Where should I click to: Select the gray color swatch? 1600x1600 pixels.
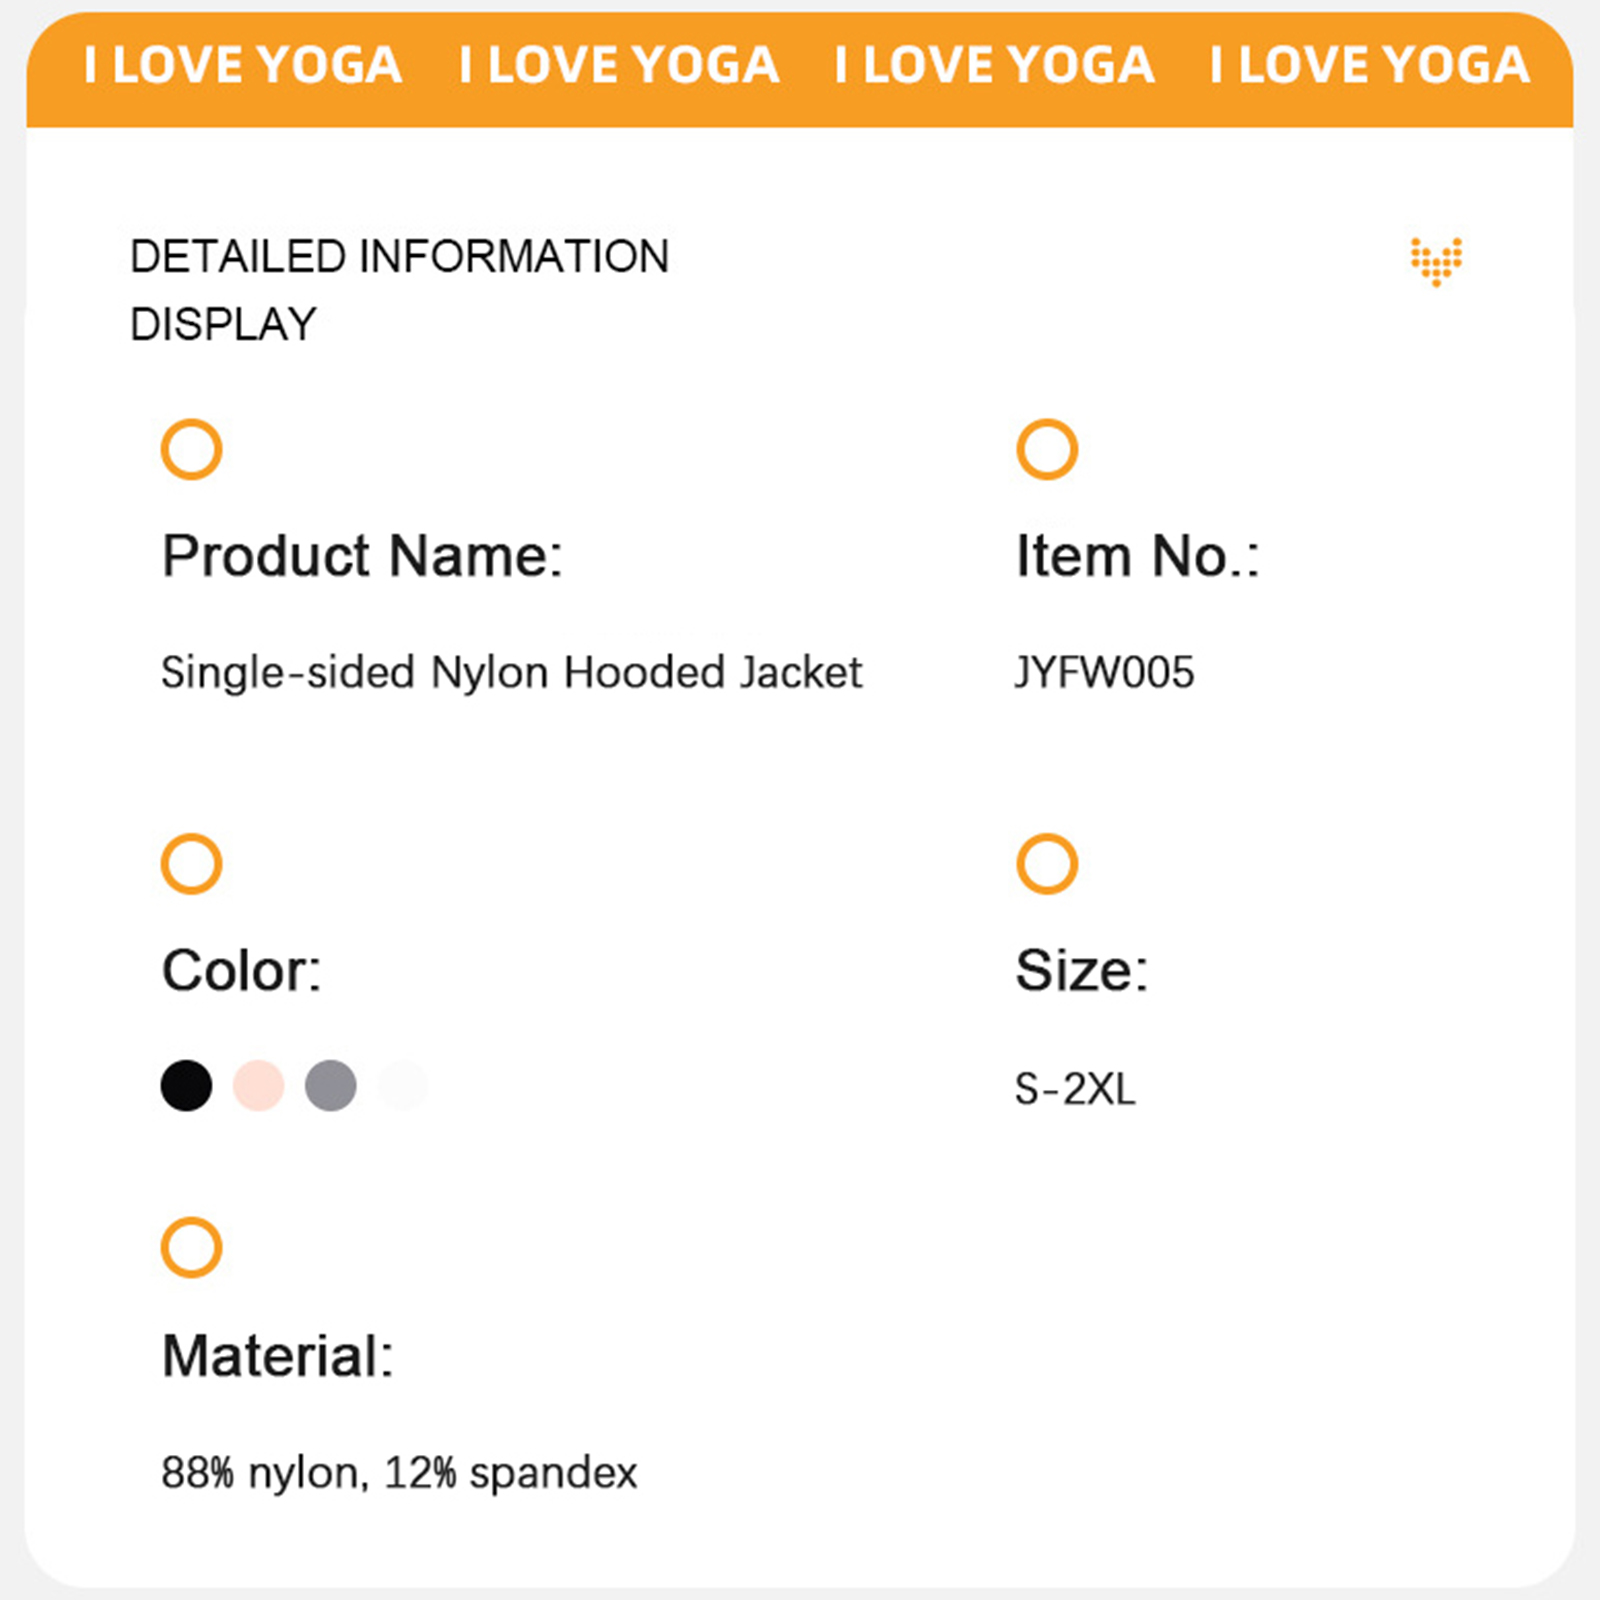[x=331, y=1085]
